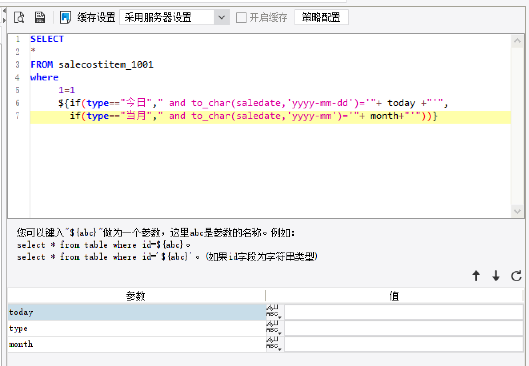This screenshot has height=366, width=529.
Task: Open value type dropdown for today parameter
Action: tap(274, 312)
